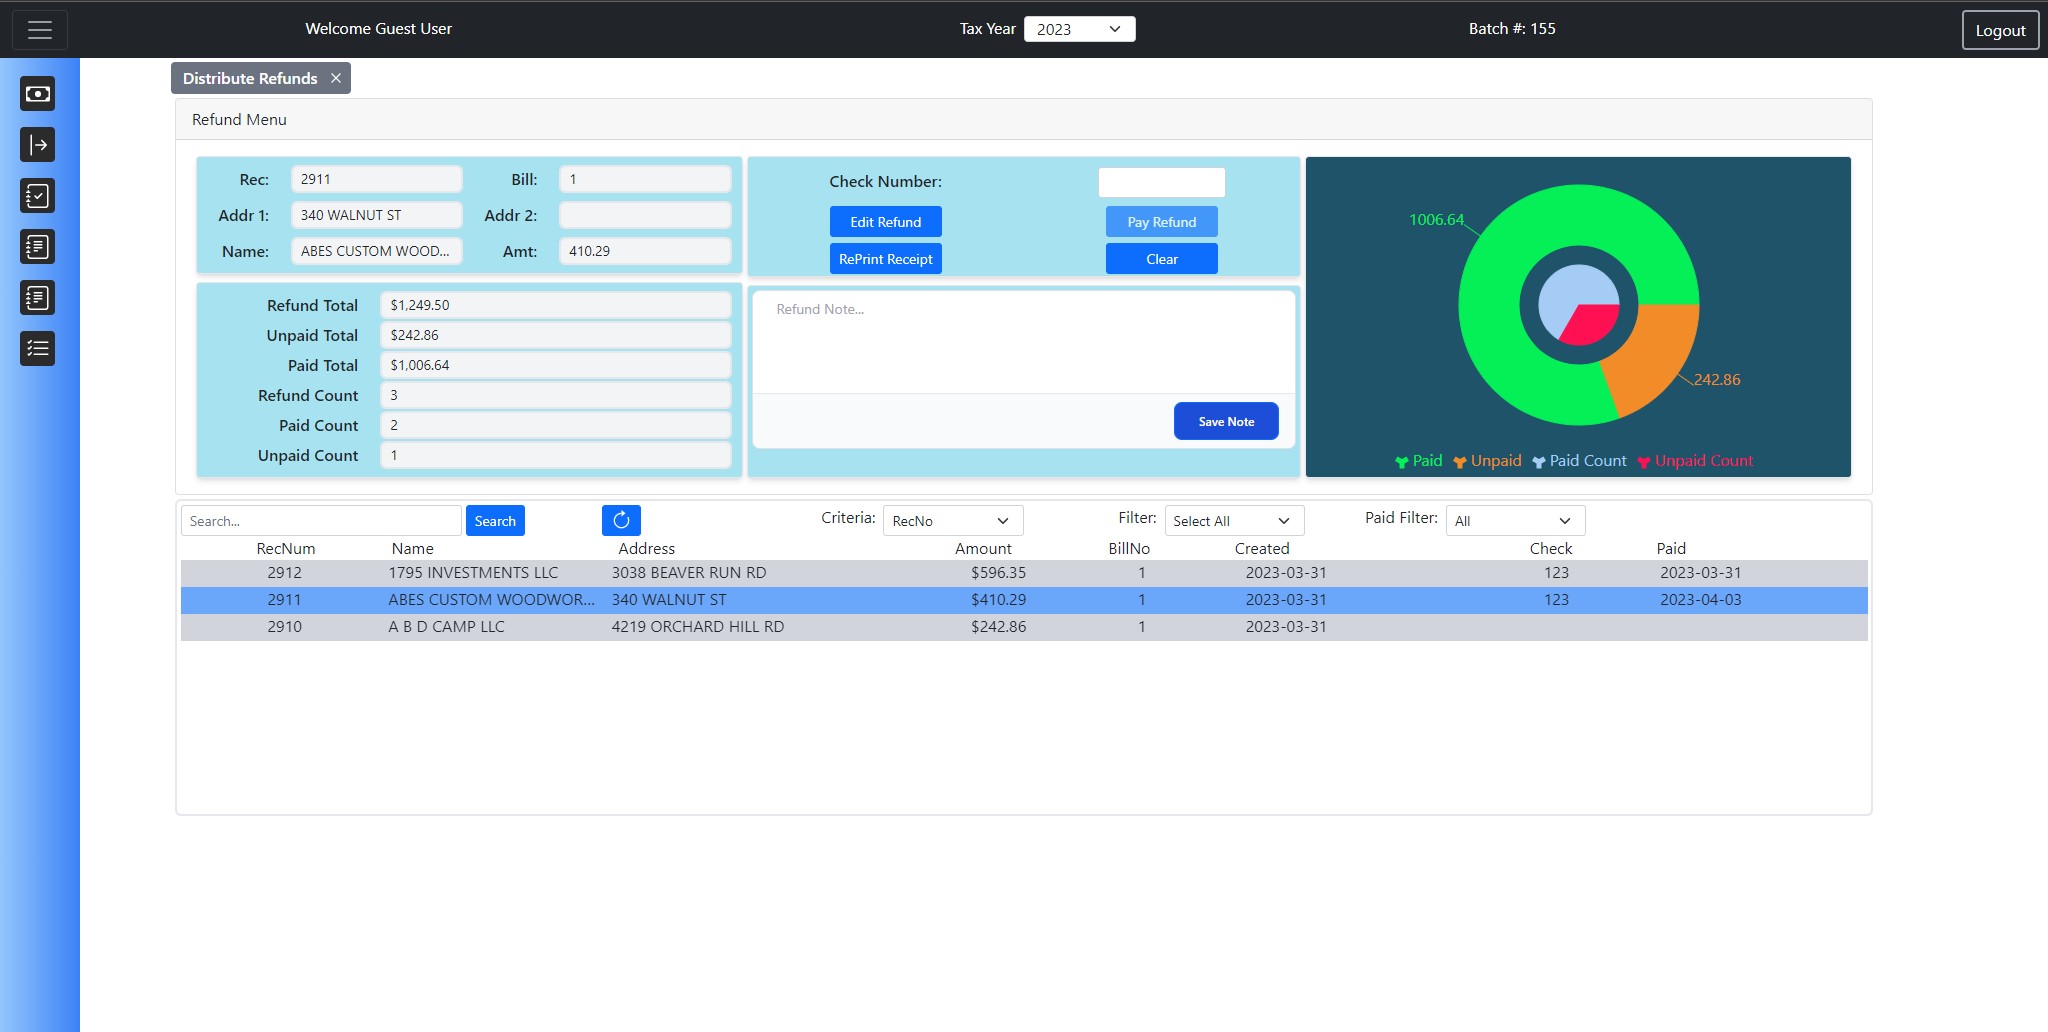Select row 2912 1795 INVESTMENTS LLC
Viewport: 2048px width, 1032px height.
(1024, 573)
